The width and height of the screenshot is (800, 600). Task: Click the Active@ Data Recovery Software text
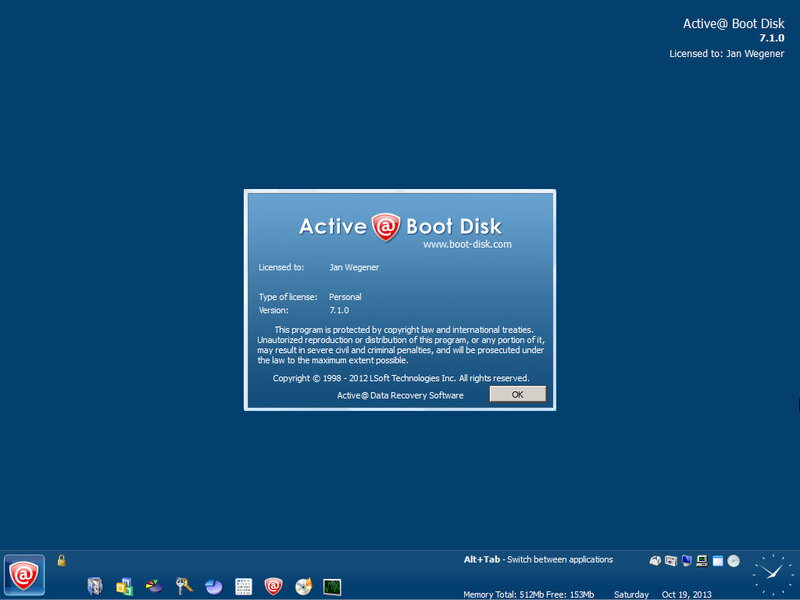click(400, 395)
